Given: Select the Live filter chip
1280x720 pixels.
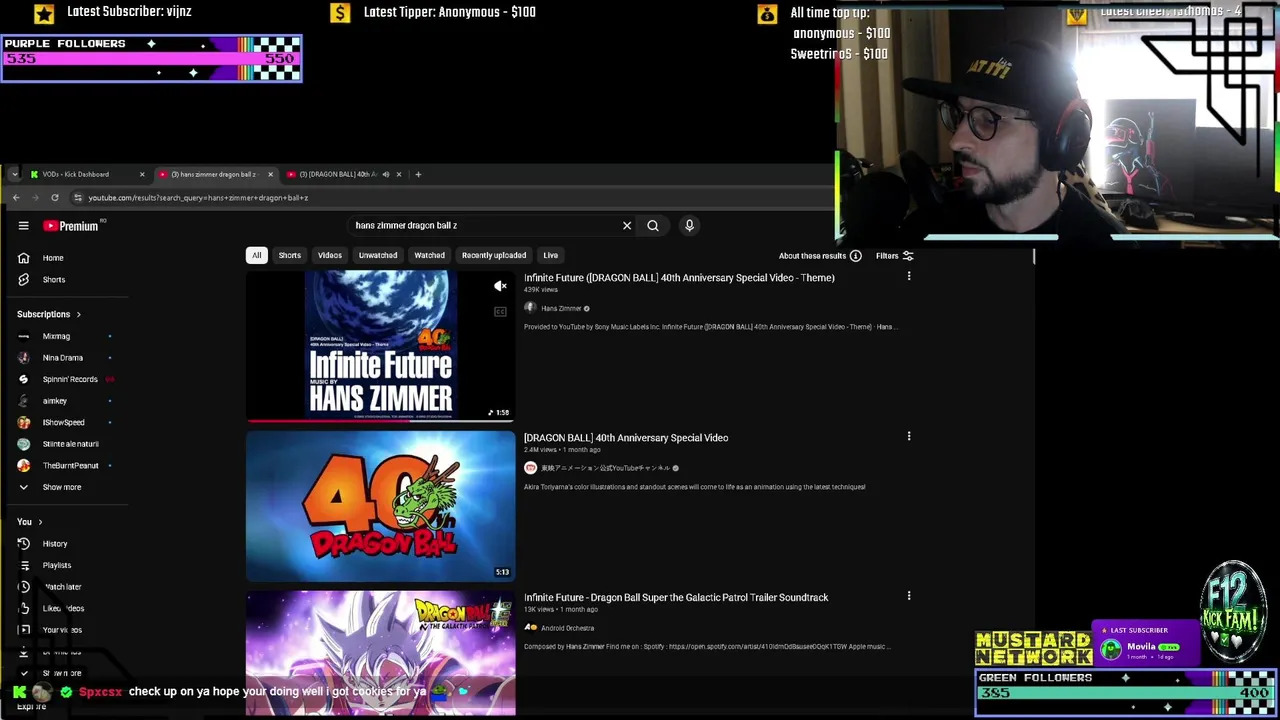Looking at the screenshot, I should pos(551,256).
